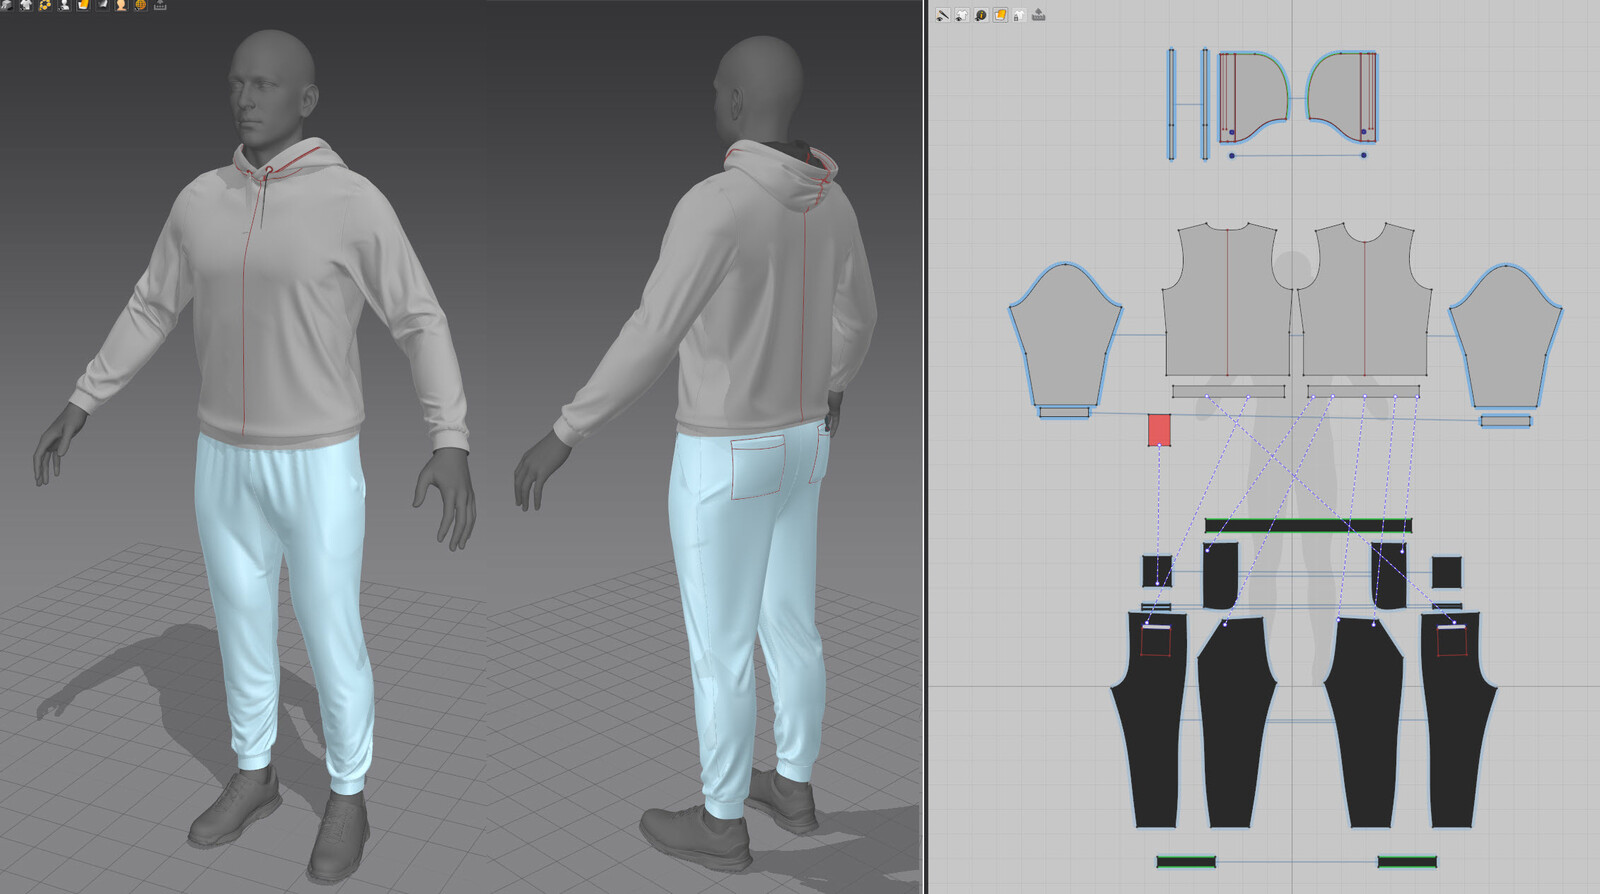This screenshot has height=894, width=1600.
Task: Select the black waistband pattern with green edge
Action: pyautogui.click(x=1308, y=525)
